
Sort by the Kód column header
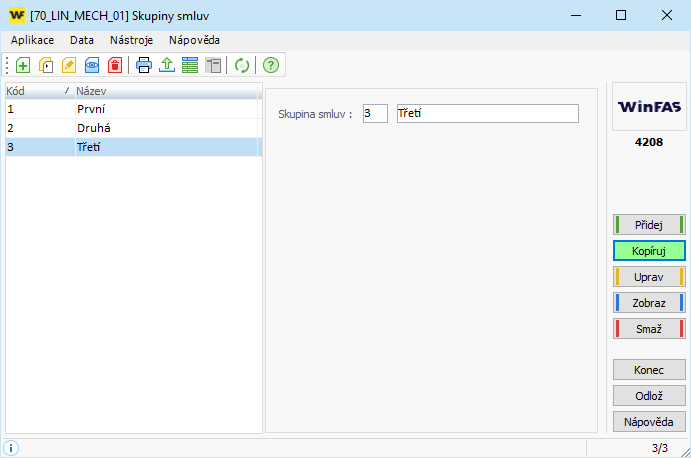click(40, 91)
